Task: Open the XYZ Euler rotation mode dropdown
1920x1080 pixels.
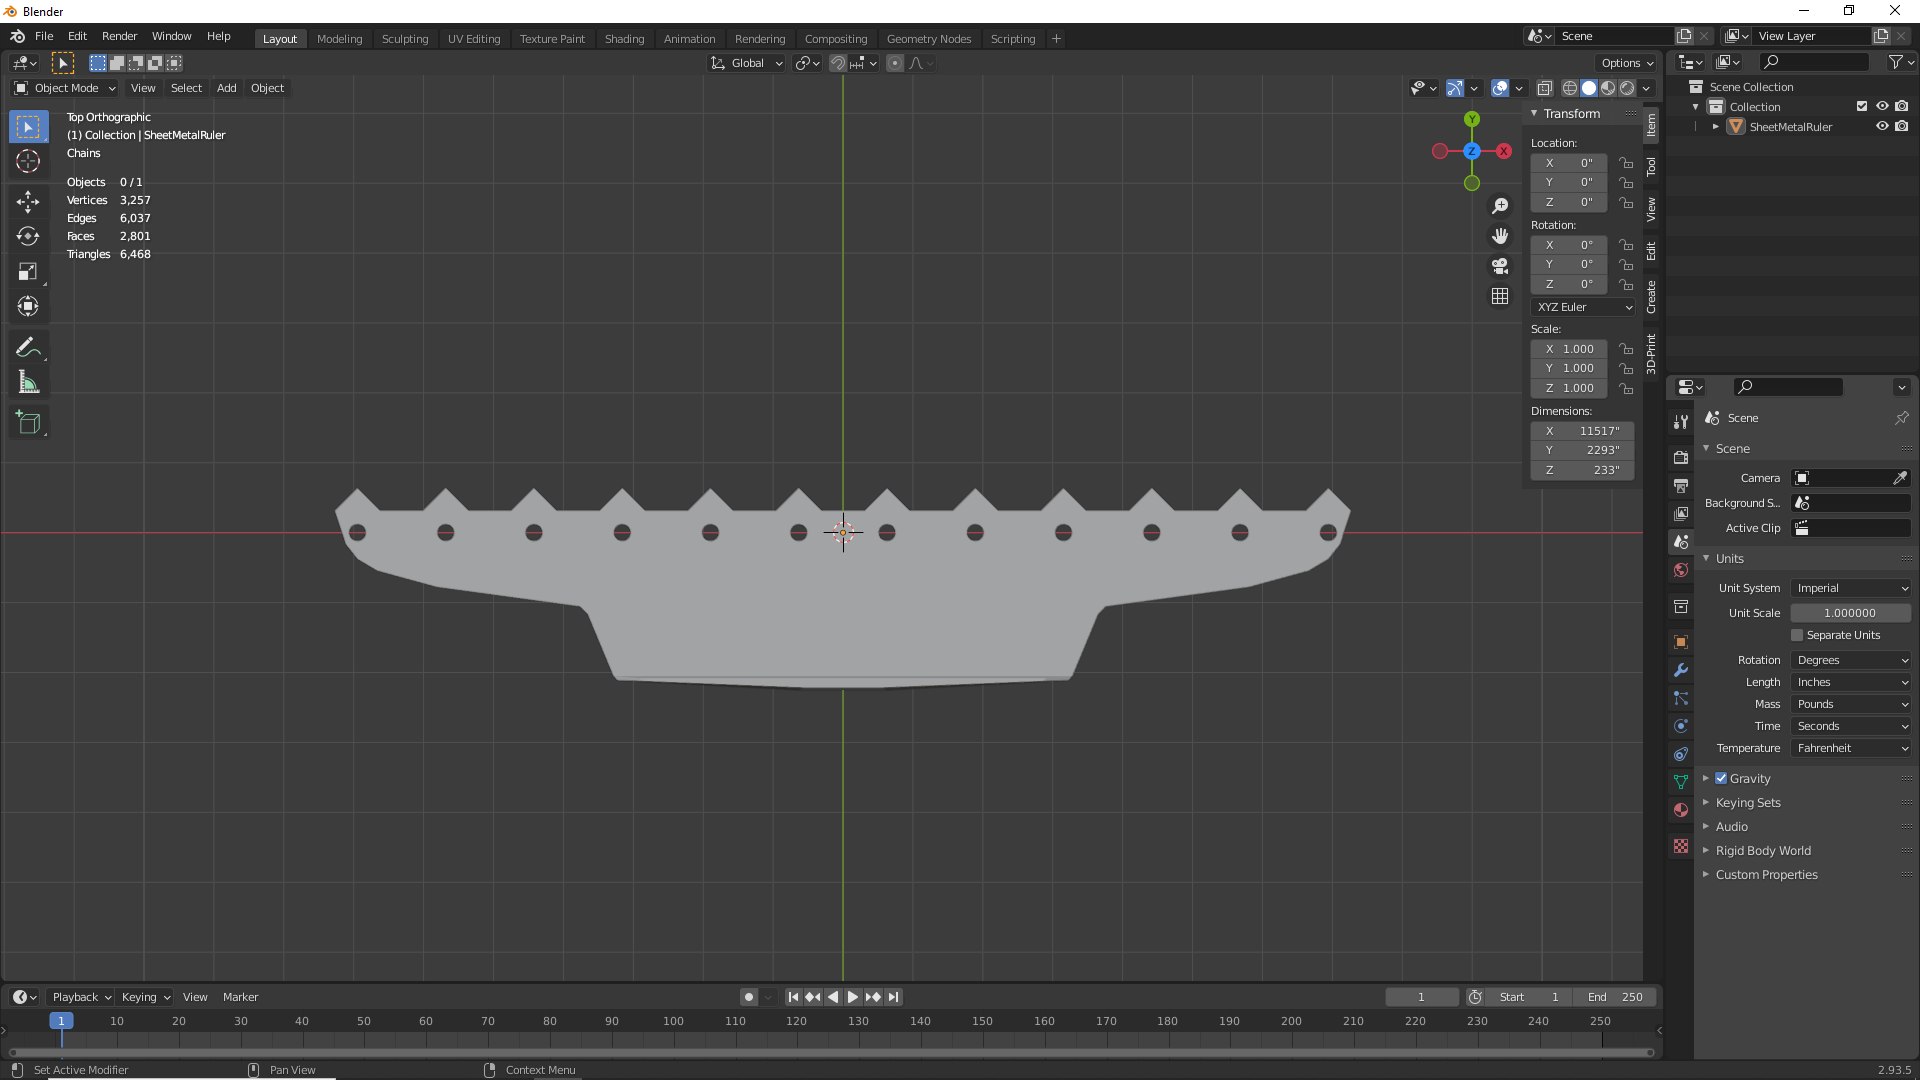Action: point(1584,307)
